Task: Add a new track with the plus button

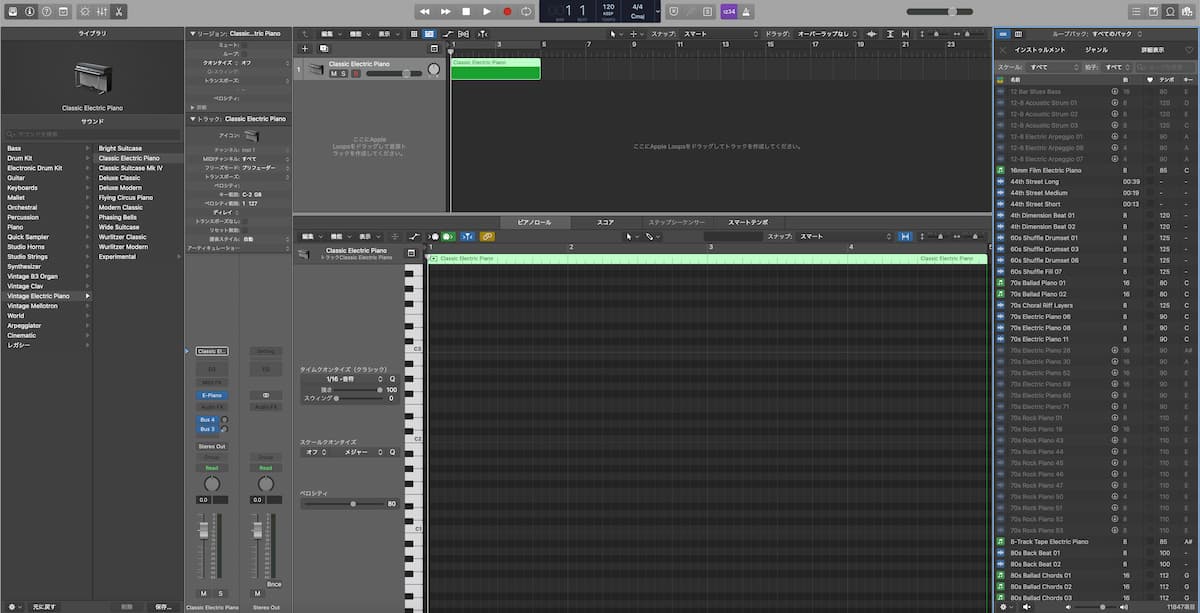Action: pos(305,48)
